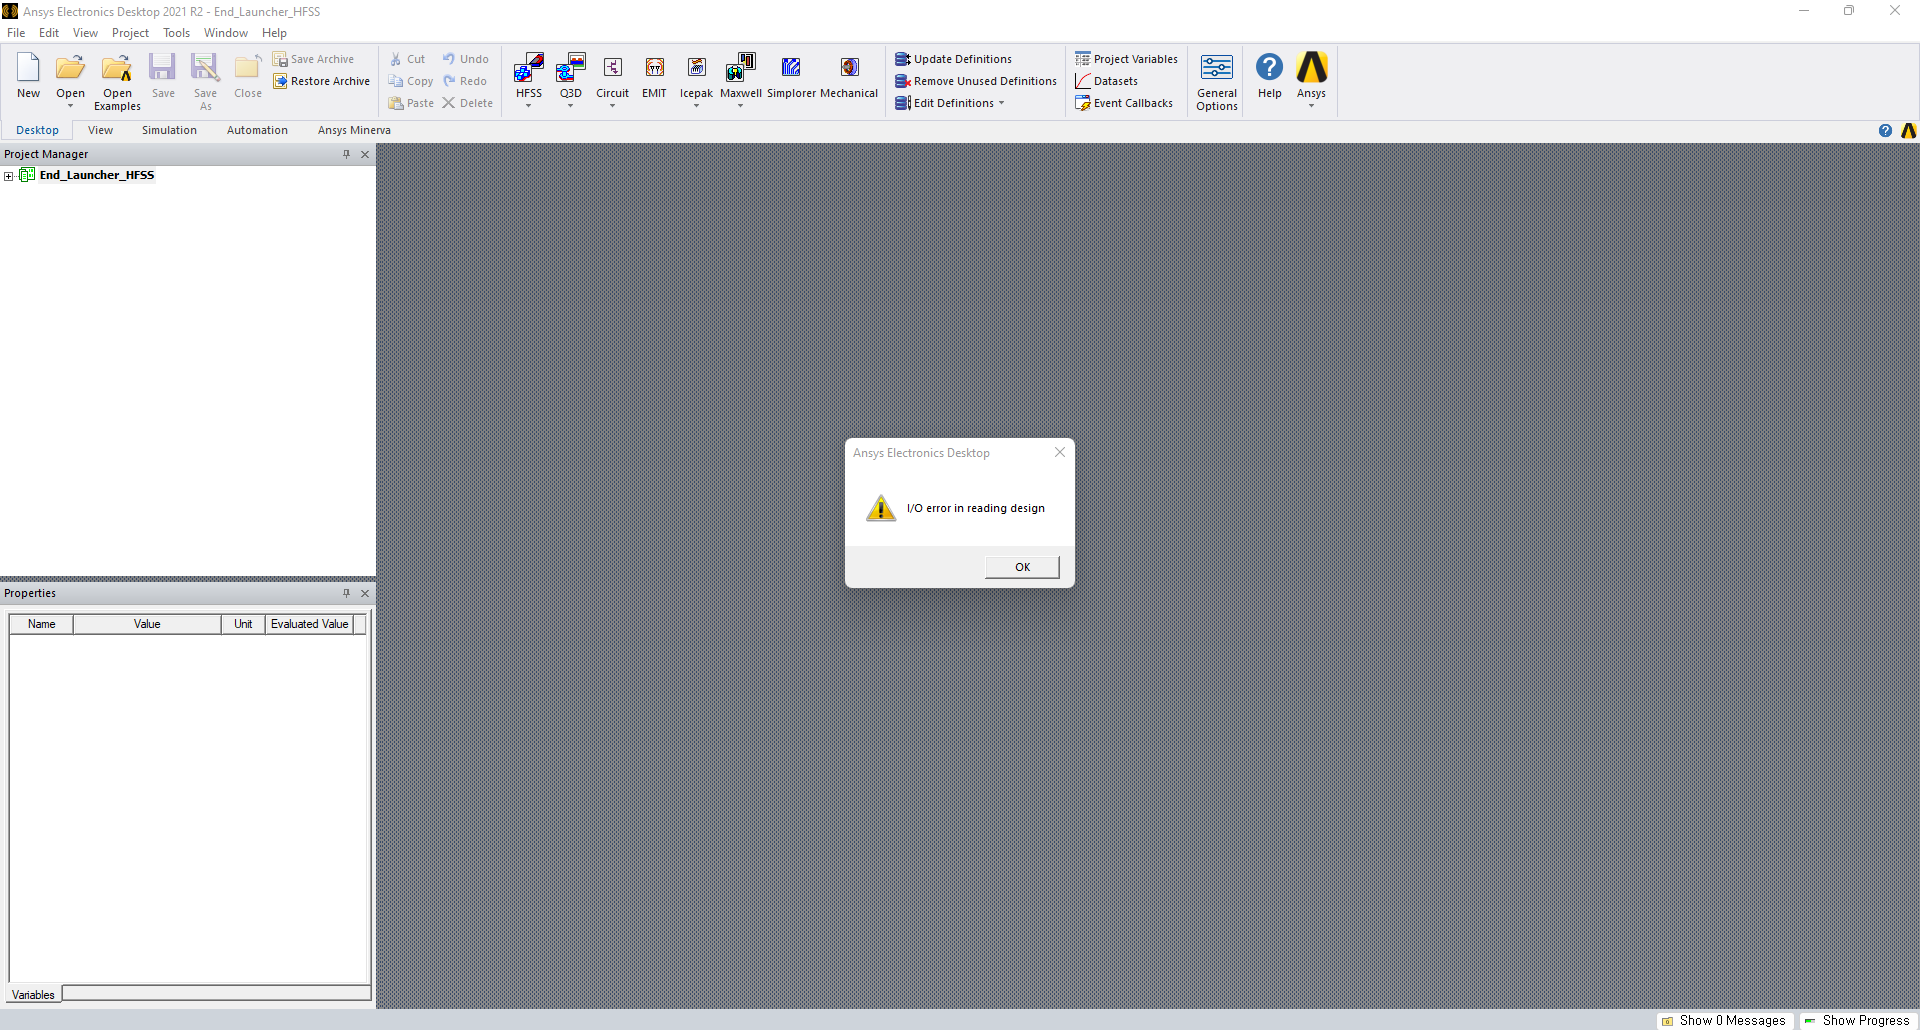Expand the Maxwell dropdown arrow
1920x1030 pixels.
(741, 106)
